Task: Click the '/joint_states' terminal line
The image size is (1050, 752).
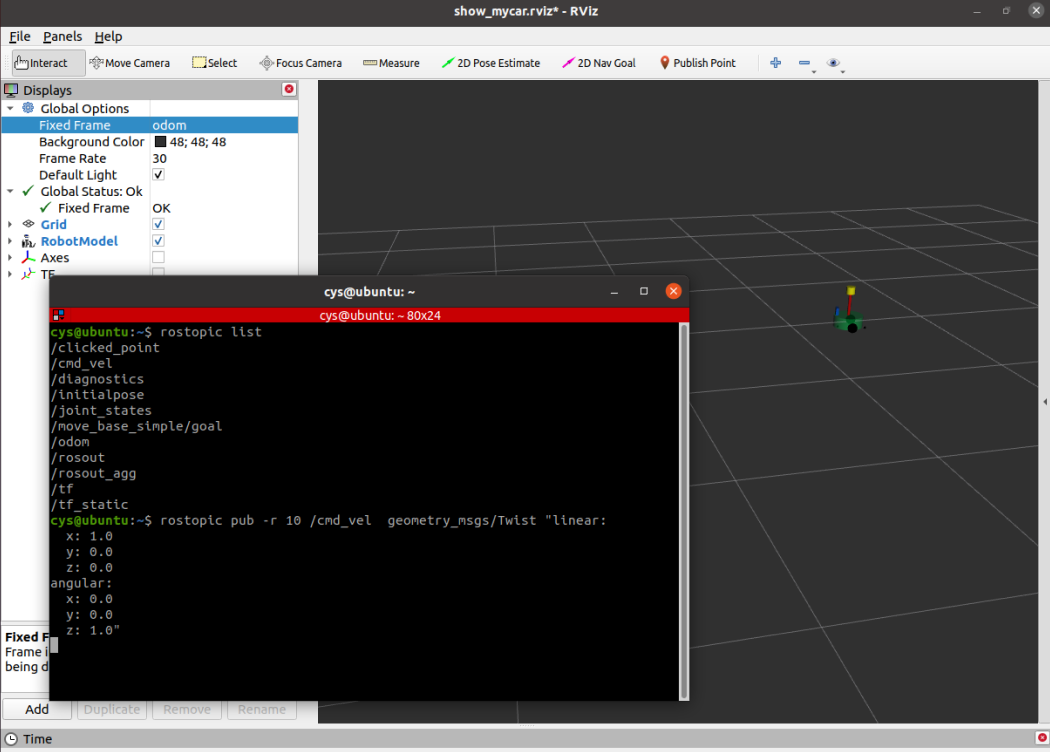Action: point(101,410)
